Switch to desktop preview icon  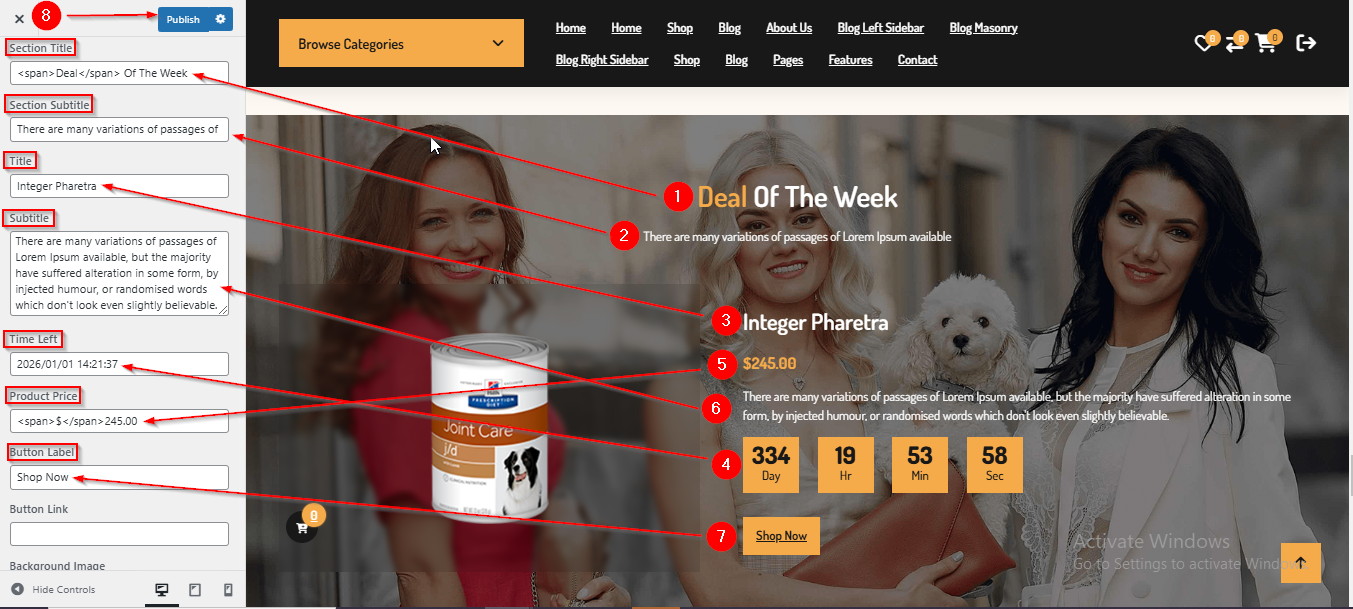point(161,590)
